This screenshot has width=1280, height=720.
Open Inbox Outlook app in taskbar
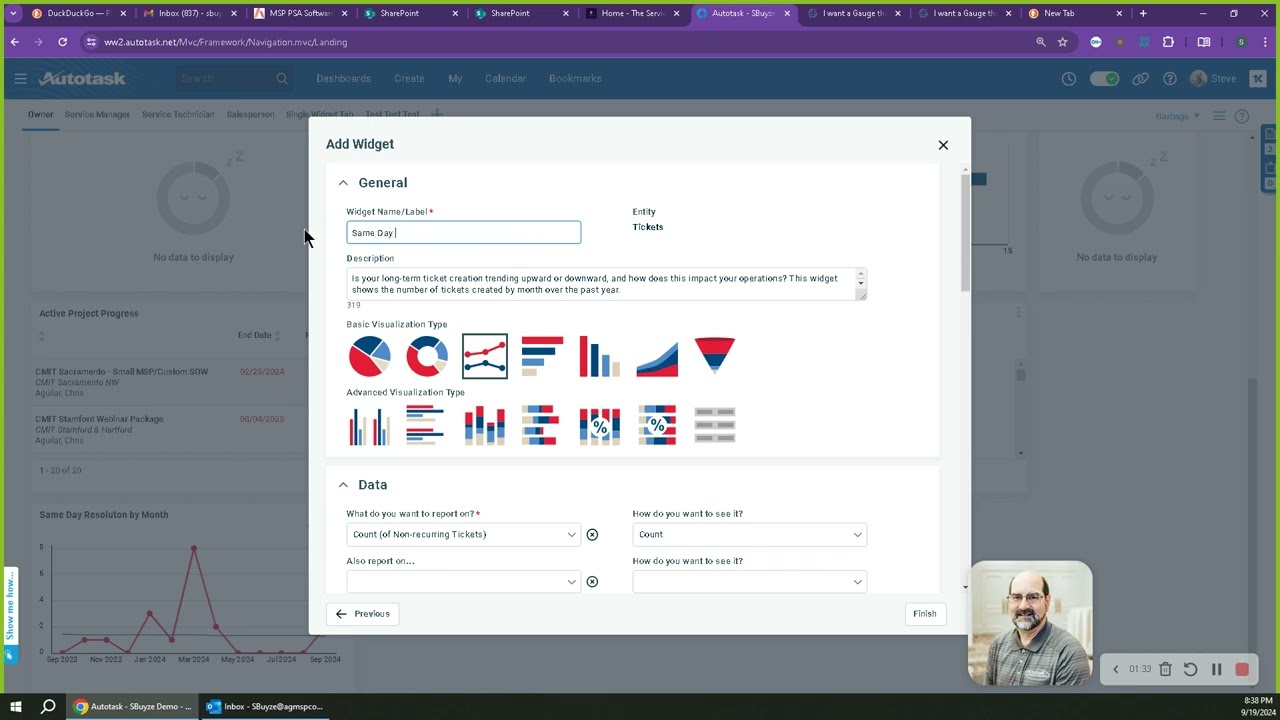265,706
